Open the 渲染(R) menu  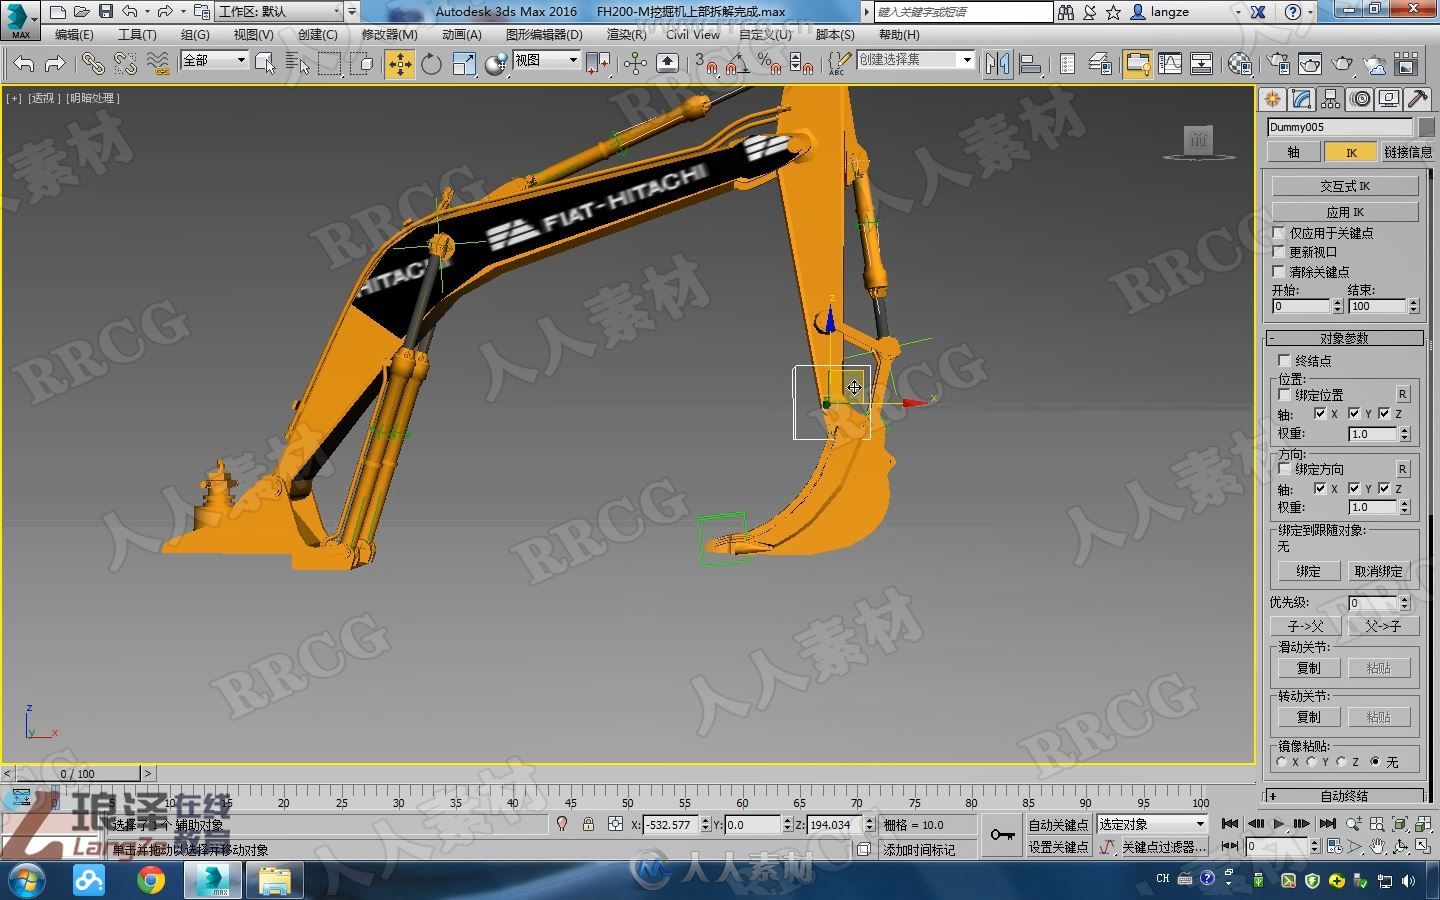[x=626, y=34]
